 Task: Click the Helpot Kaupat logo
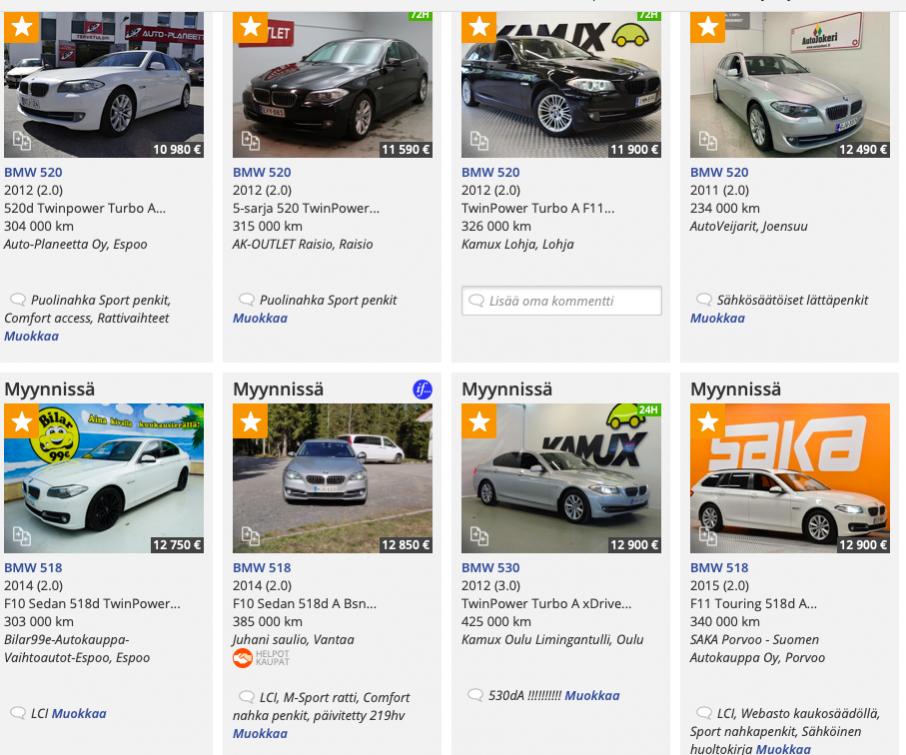(259, 657)
